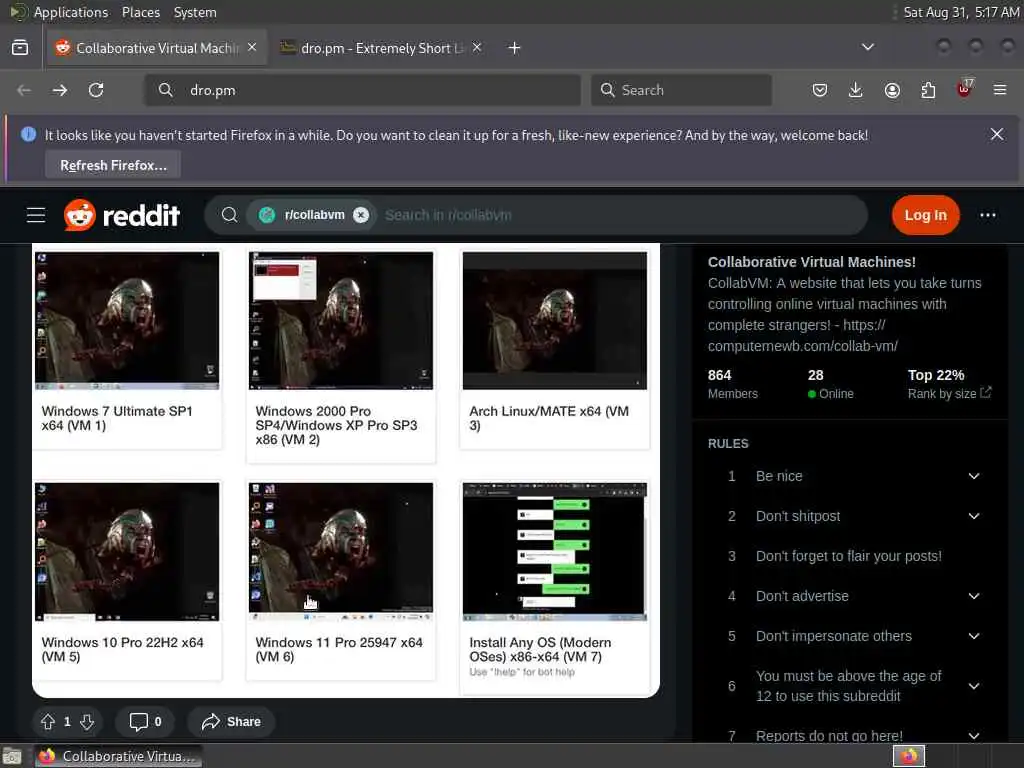Open the Places menu
The height and width of the screenshot is (768, 1024).
(x=140, y=12)
